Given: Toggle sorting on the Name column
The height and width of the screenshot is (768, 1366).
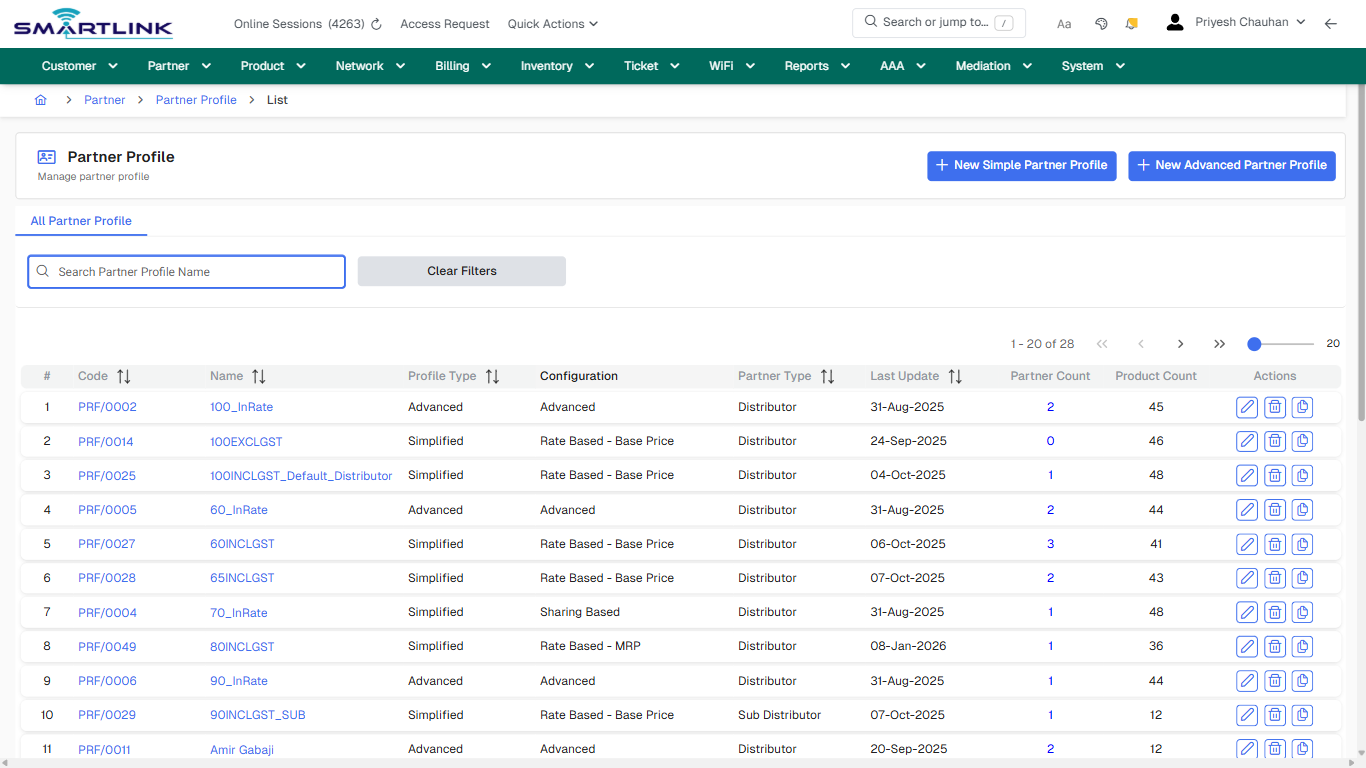Looking at the screenshot, I should point(259,376).
